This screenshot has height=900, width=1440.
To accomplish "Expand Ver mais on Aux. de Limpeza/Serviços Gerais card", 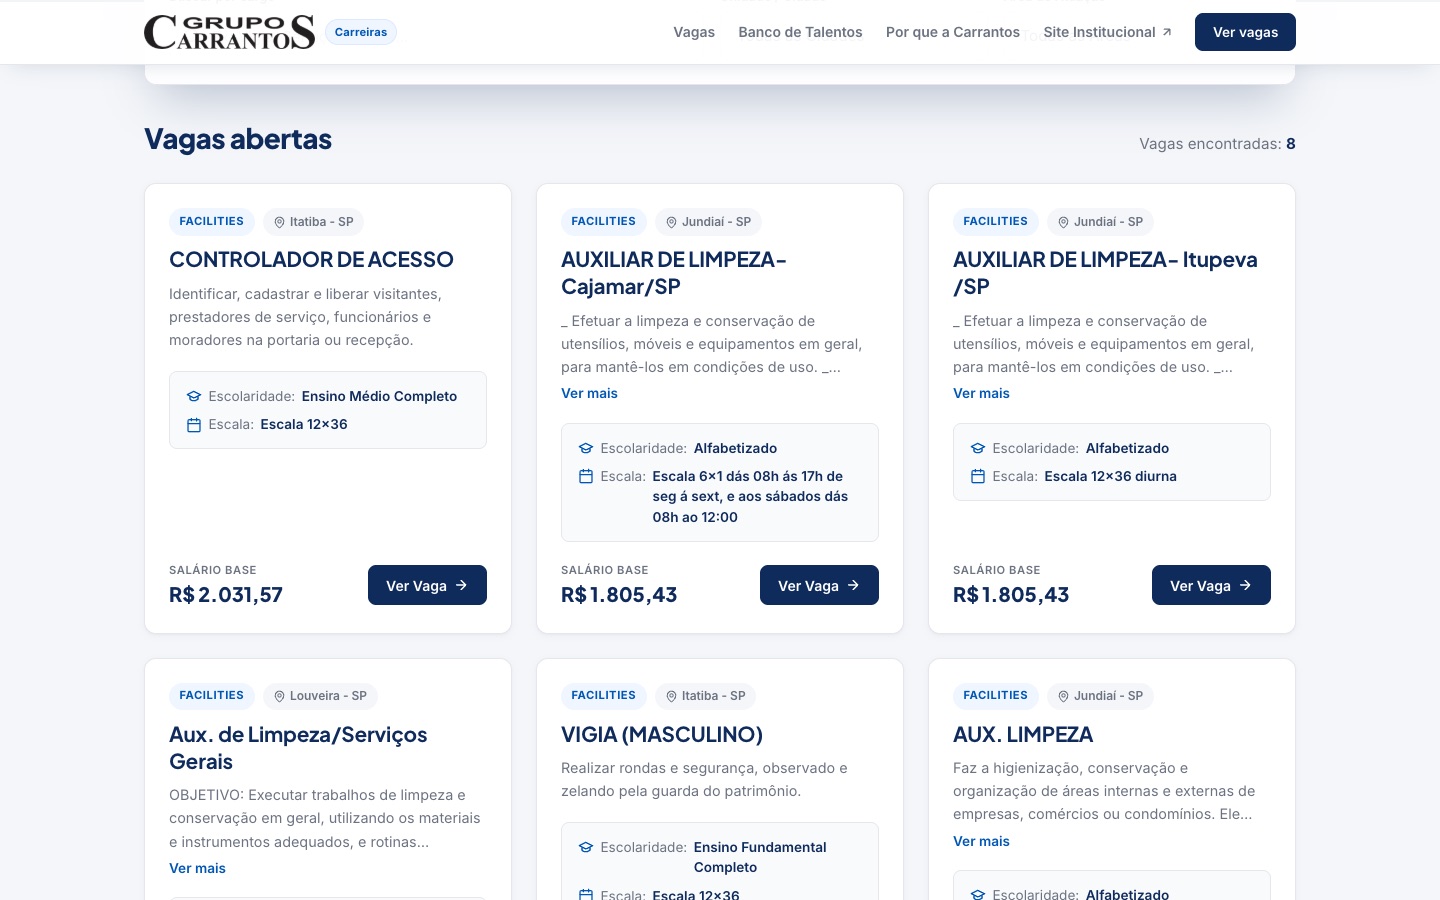I will click(197, 868).
